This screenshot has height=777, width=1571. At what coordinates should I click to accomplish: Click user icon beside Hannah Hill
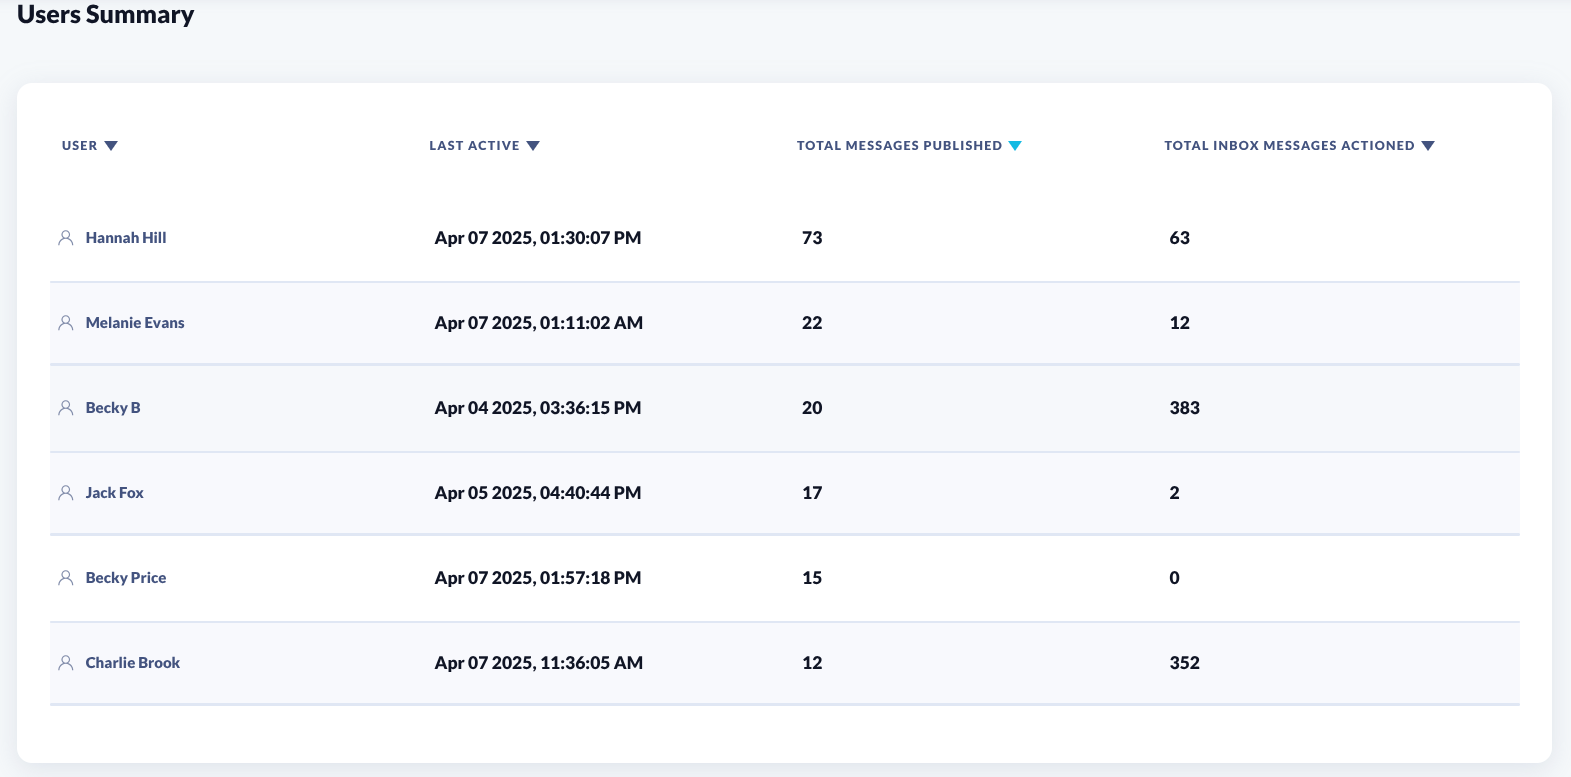(66, 238)
